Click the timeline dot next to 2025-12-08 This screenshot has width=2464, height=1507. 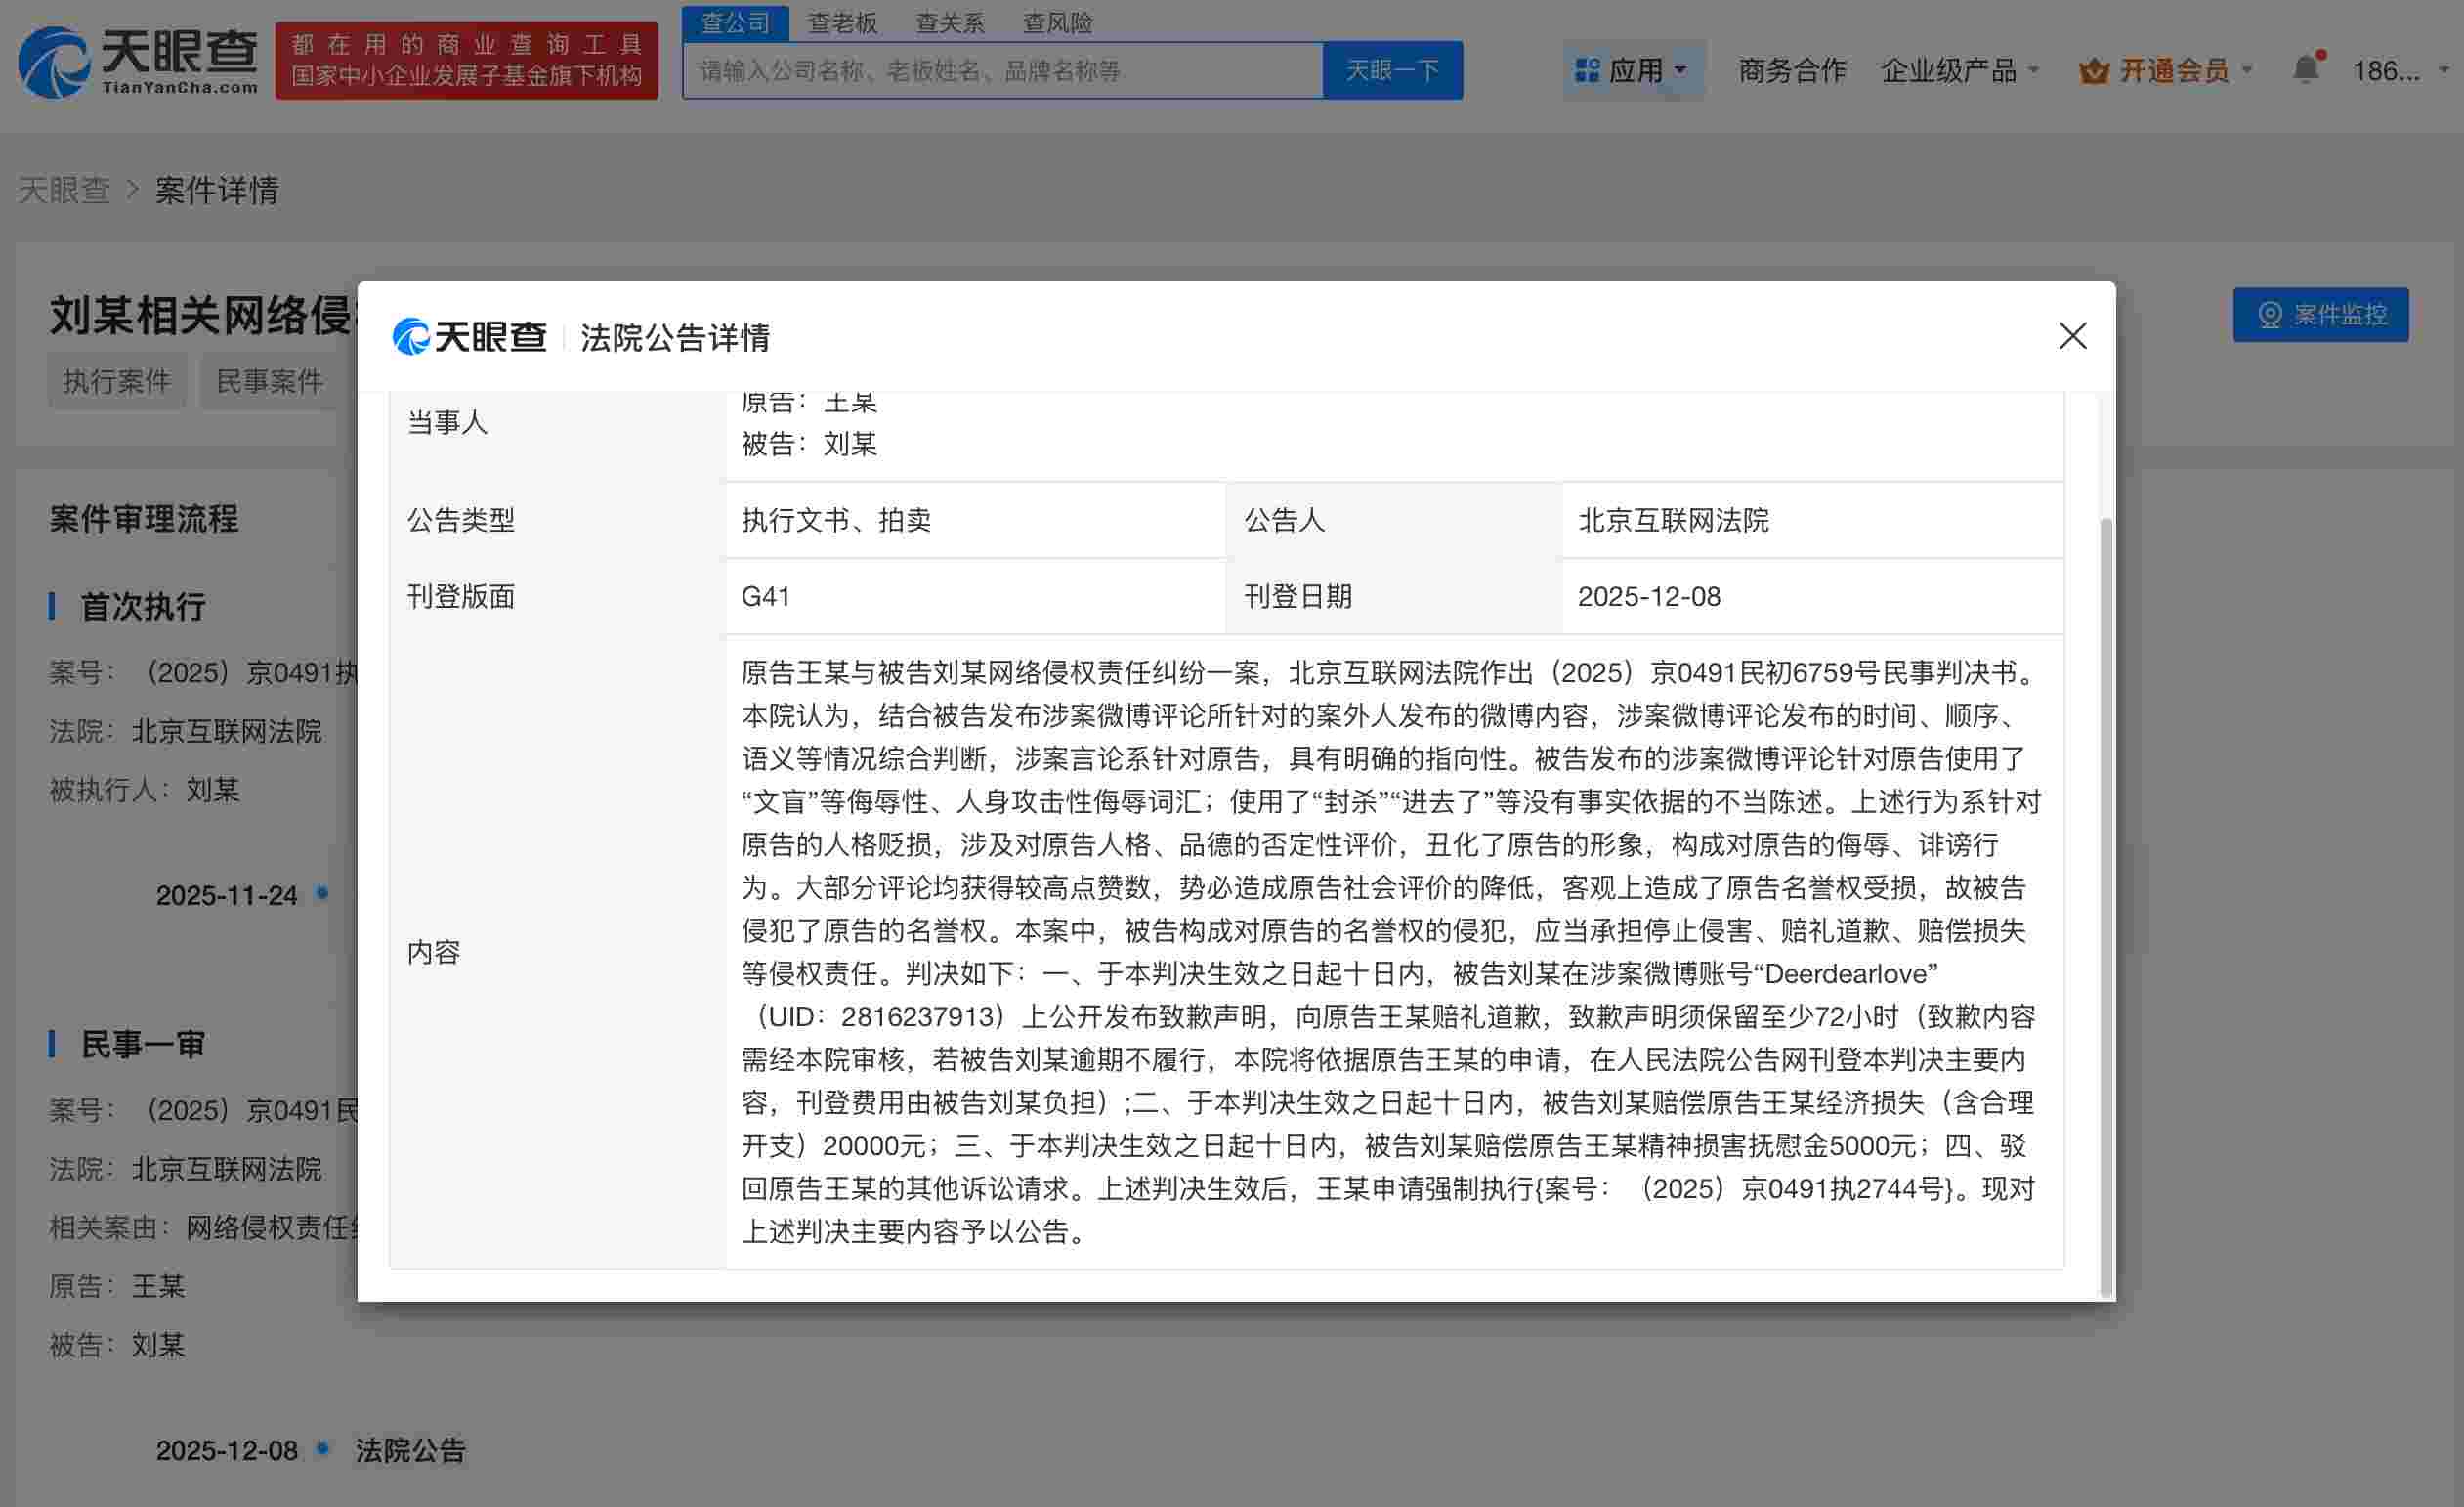[321, 1448]
